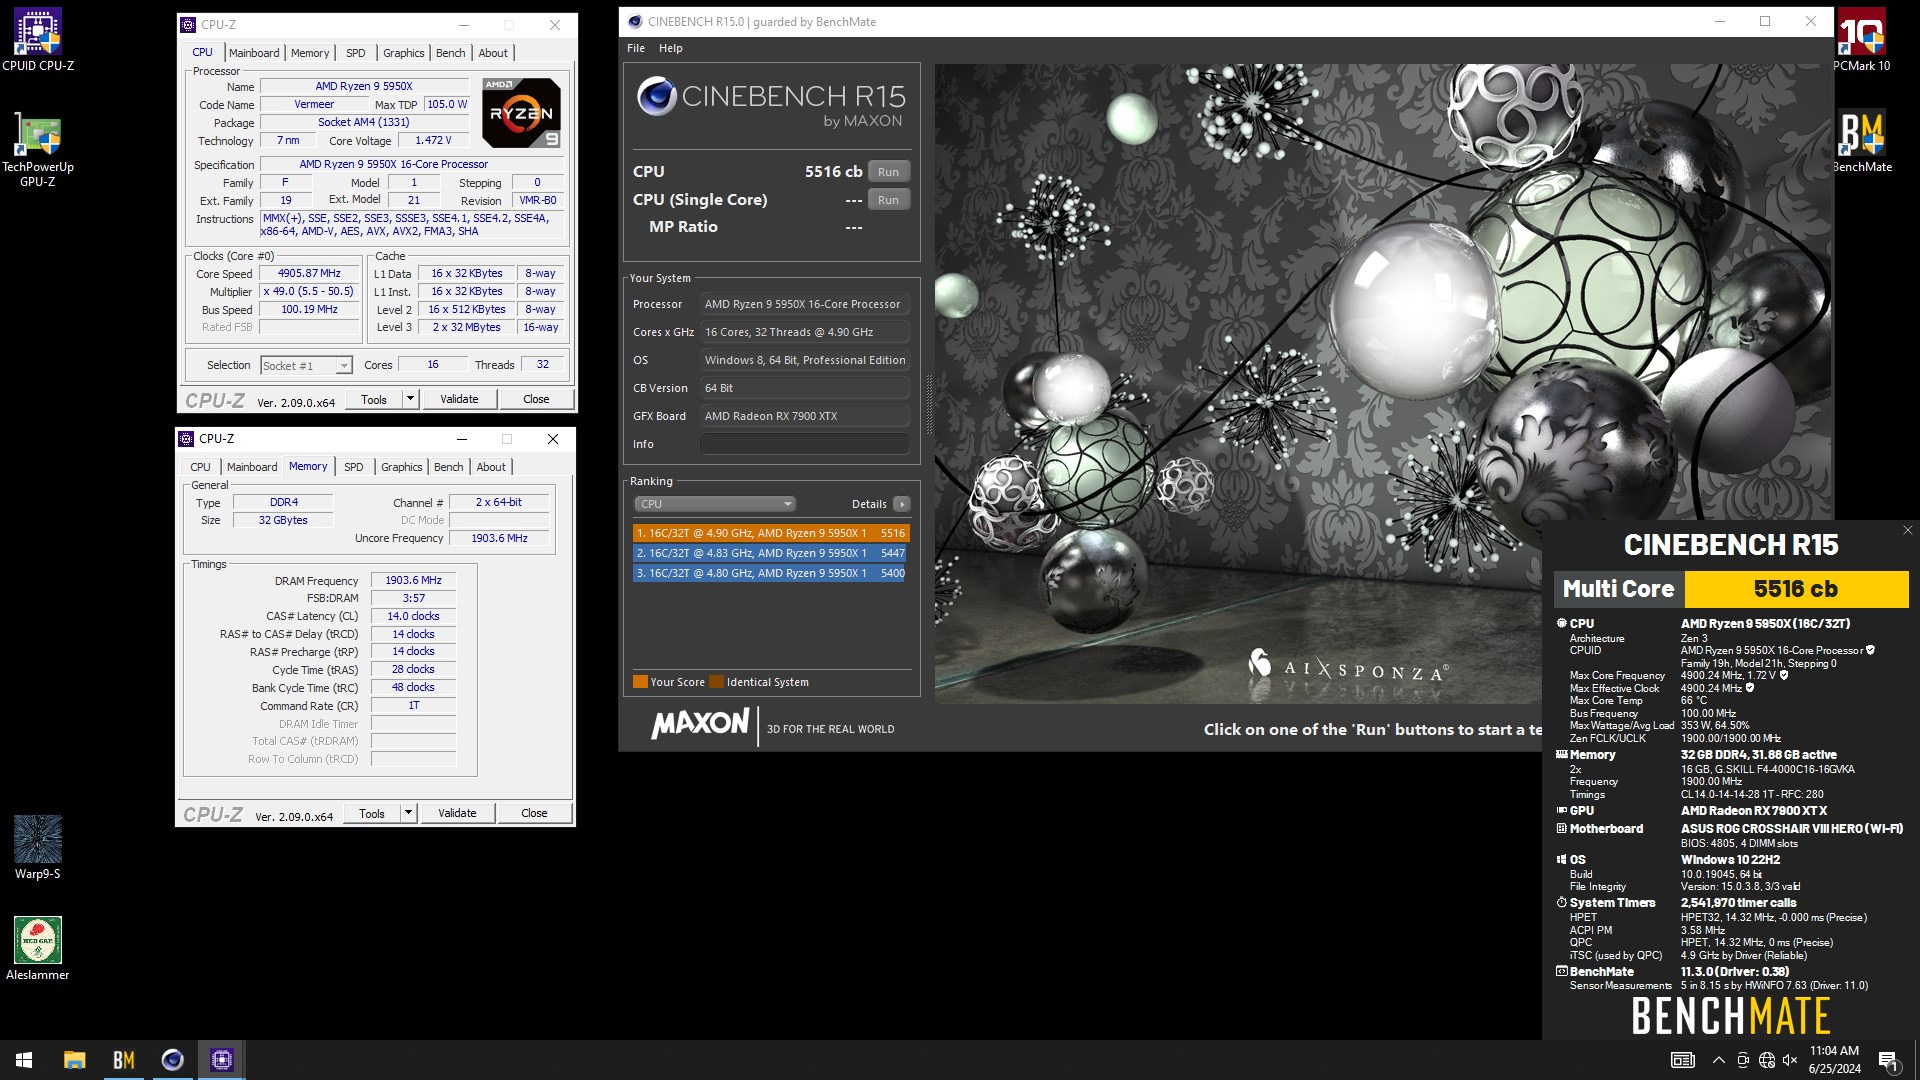Close the BenchMate result overlay
The height and width of the screenshot is (1080, 1920).
1907,530
